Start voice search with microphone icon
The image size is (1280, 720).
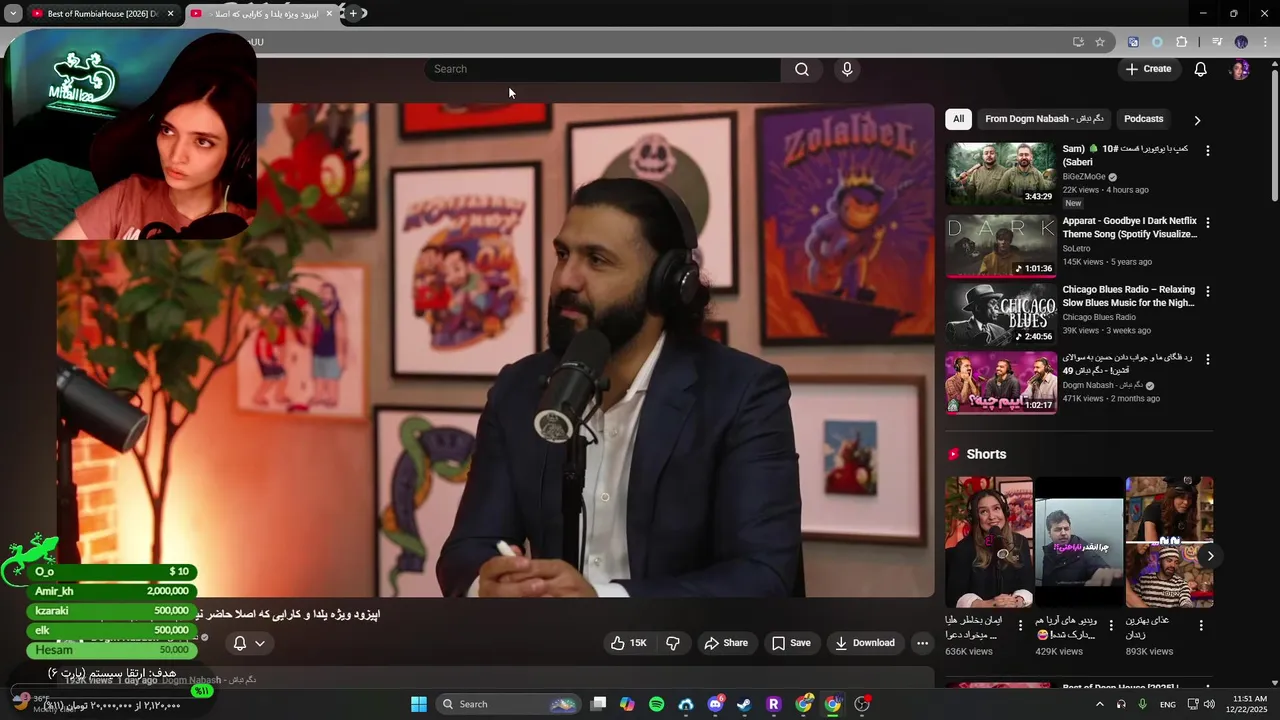(847, 69)
